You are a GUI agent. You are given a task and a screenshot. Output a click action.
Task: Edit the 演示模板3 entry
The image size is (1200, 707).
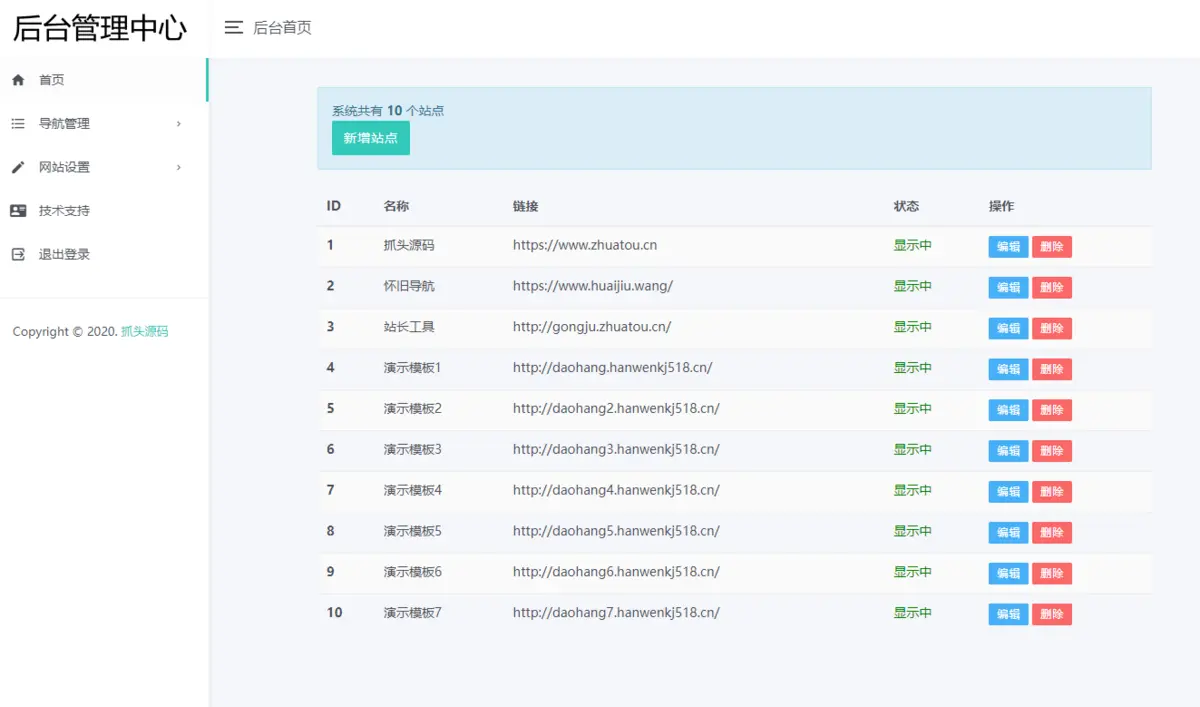1008,451
